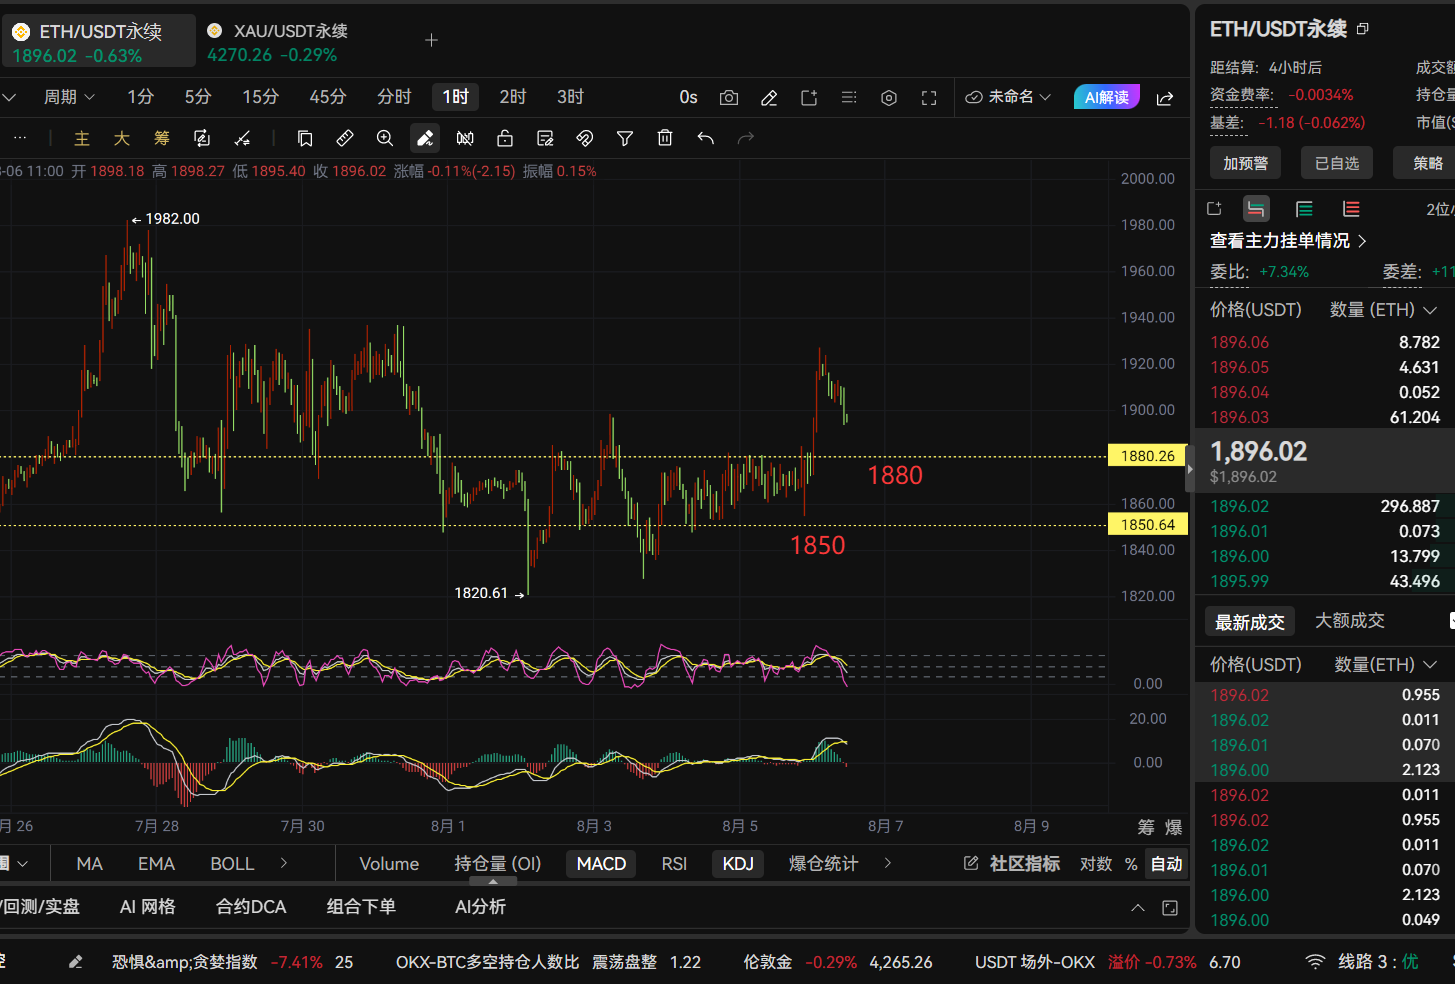Select the ruler measurement tool
Viewport: 1455px width, 984px height.
[345, 138]
